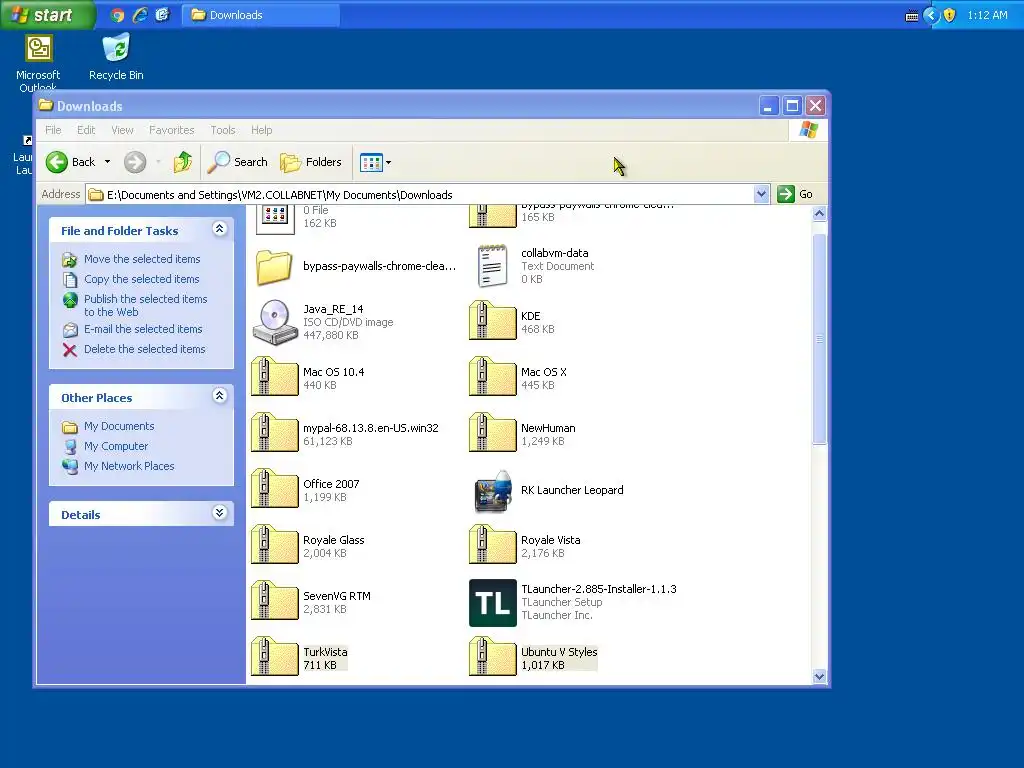Open the Edit menu

coord(86,130)
